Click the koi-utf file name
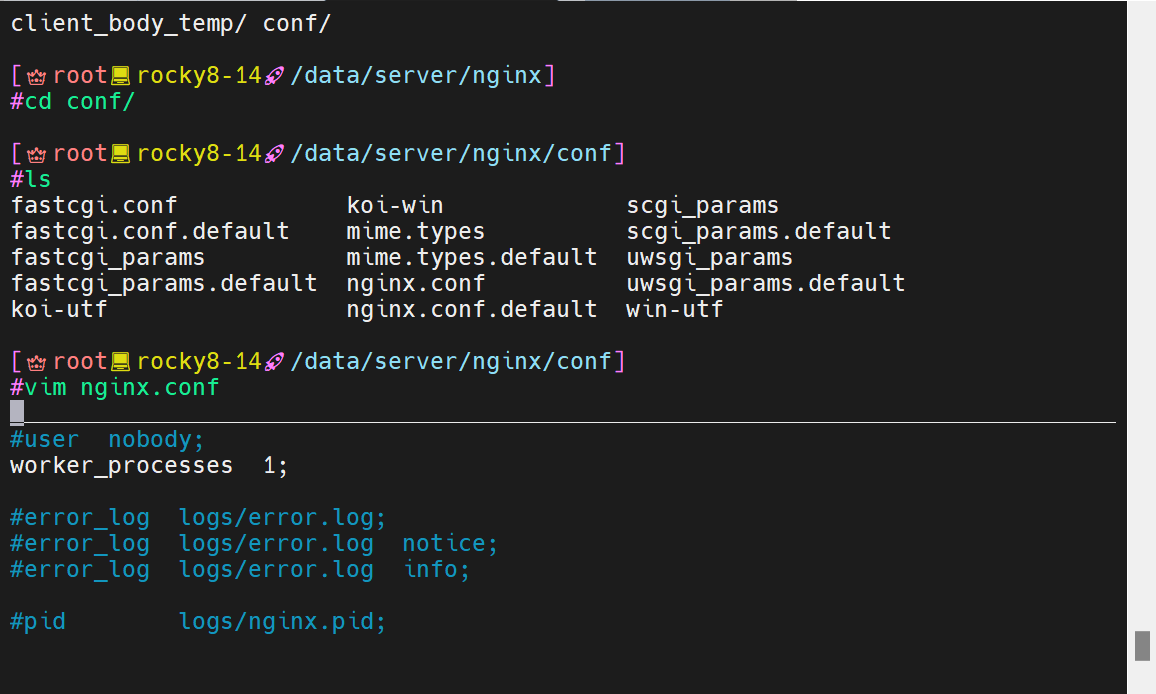The image size is (1156, 694). [59, 309]
